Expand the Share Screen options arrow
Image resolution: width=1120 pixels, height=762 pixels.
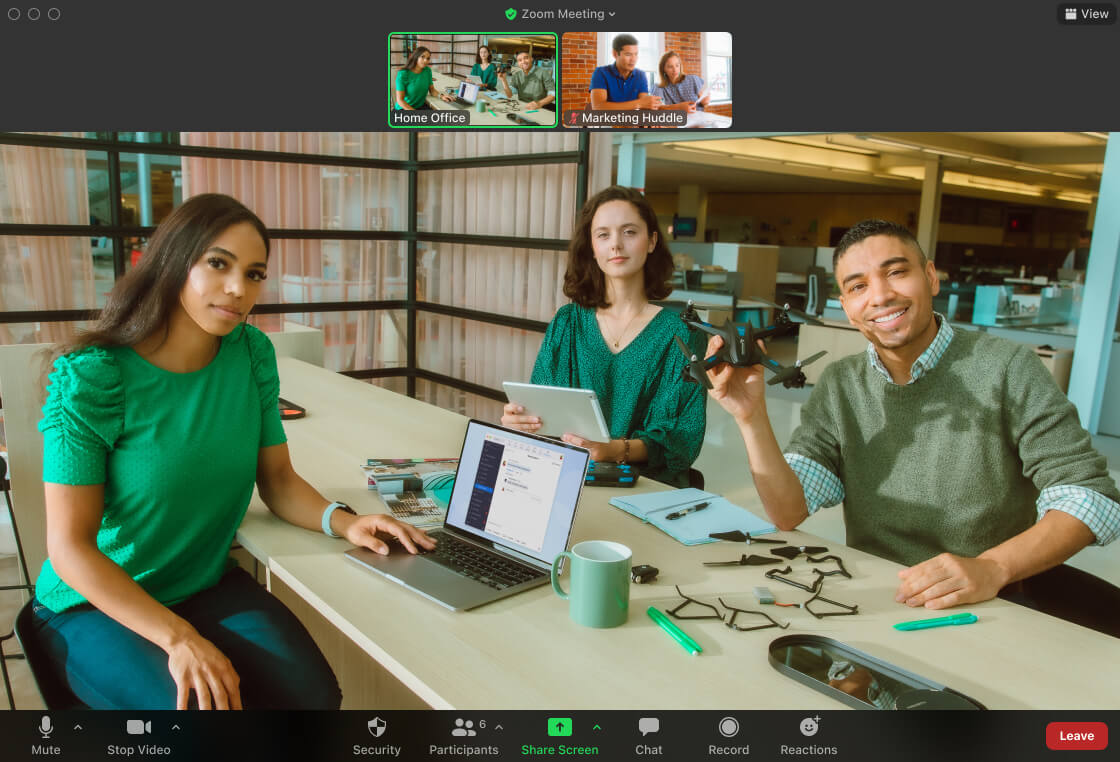click(597, 727)
